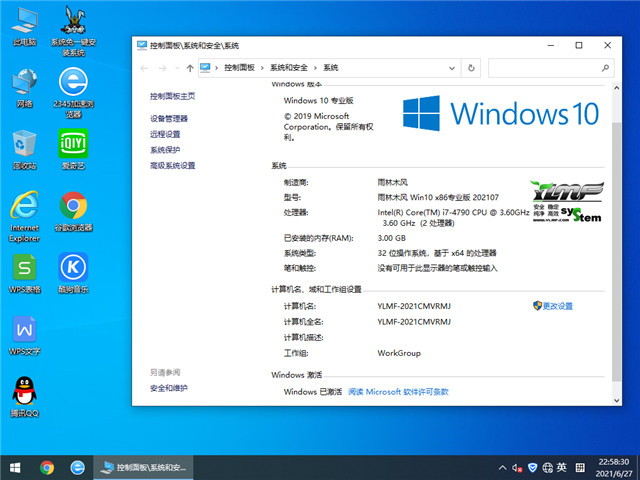640x480 pixels.
Task: Select the Network desktop icon
Action: [x=24, y=88]
